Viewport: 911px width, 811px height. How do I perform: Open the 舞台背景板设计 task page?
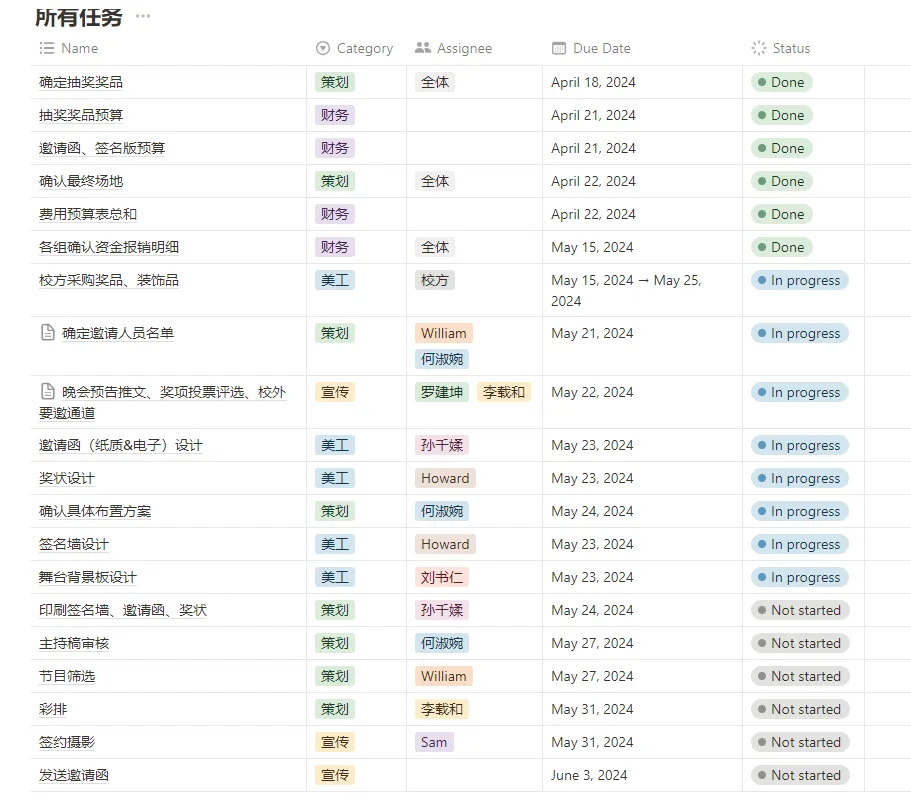click(88, 577)
